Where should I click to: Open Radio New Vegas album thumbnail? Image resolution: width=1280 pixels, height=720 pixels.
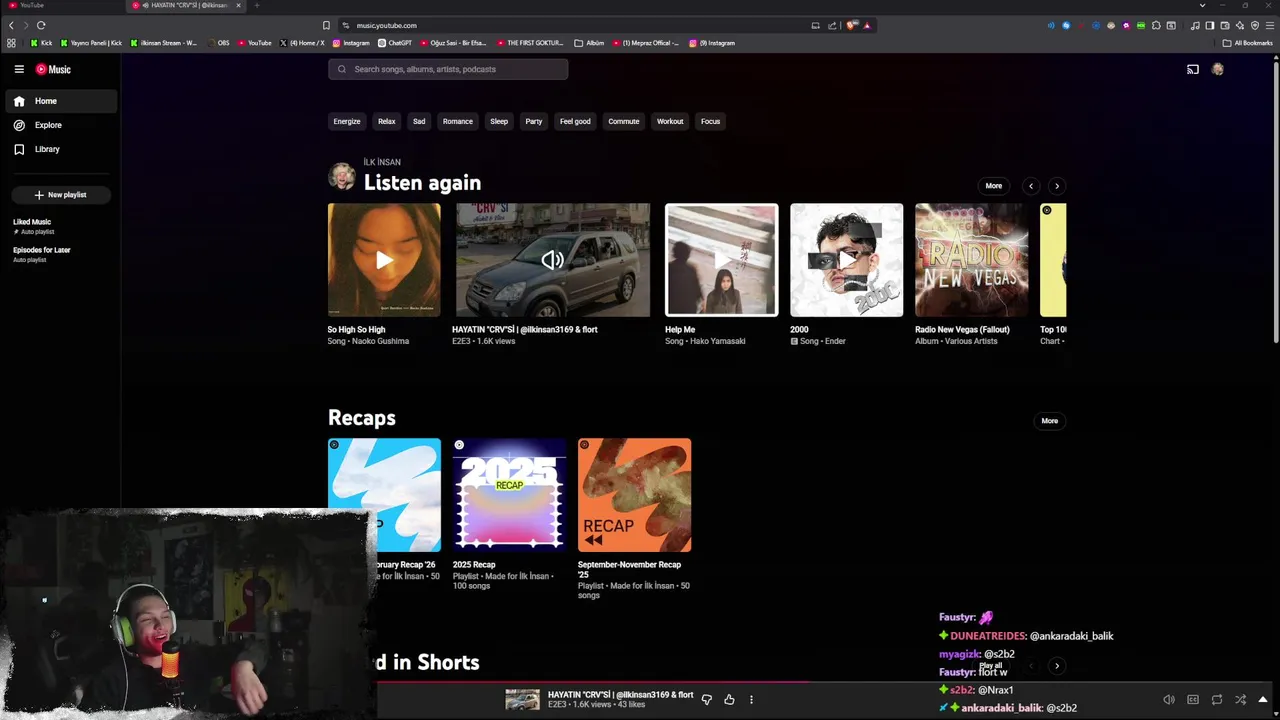[972, 260]
